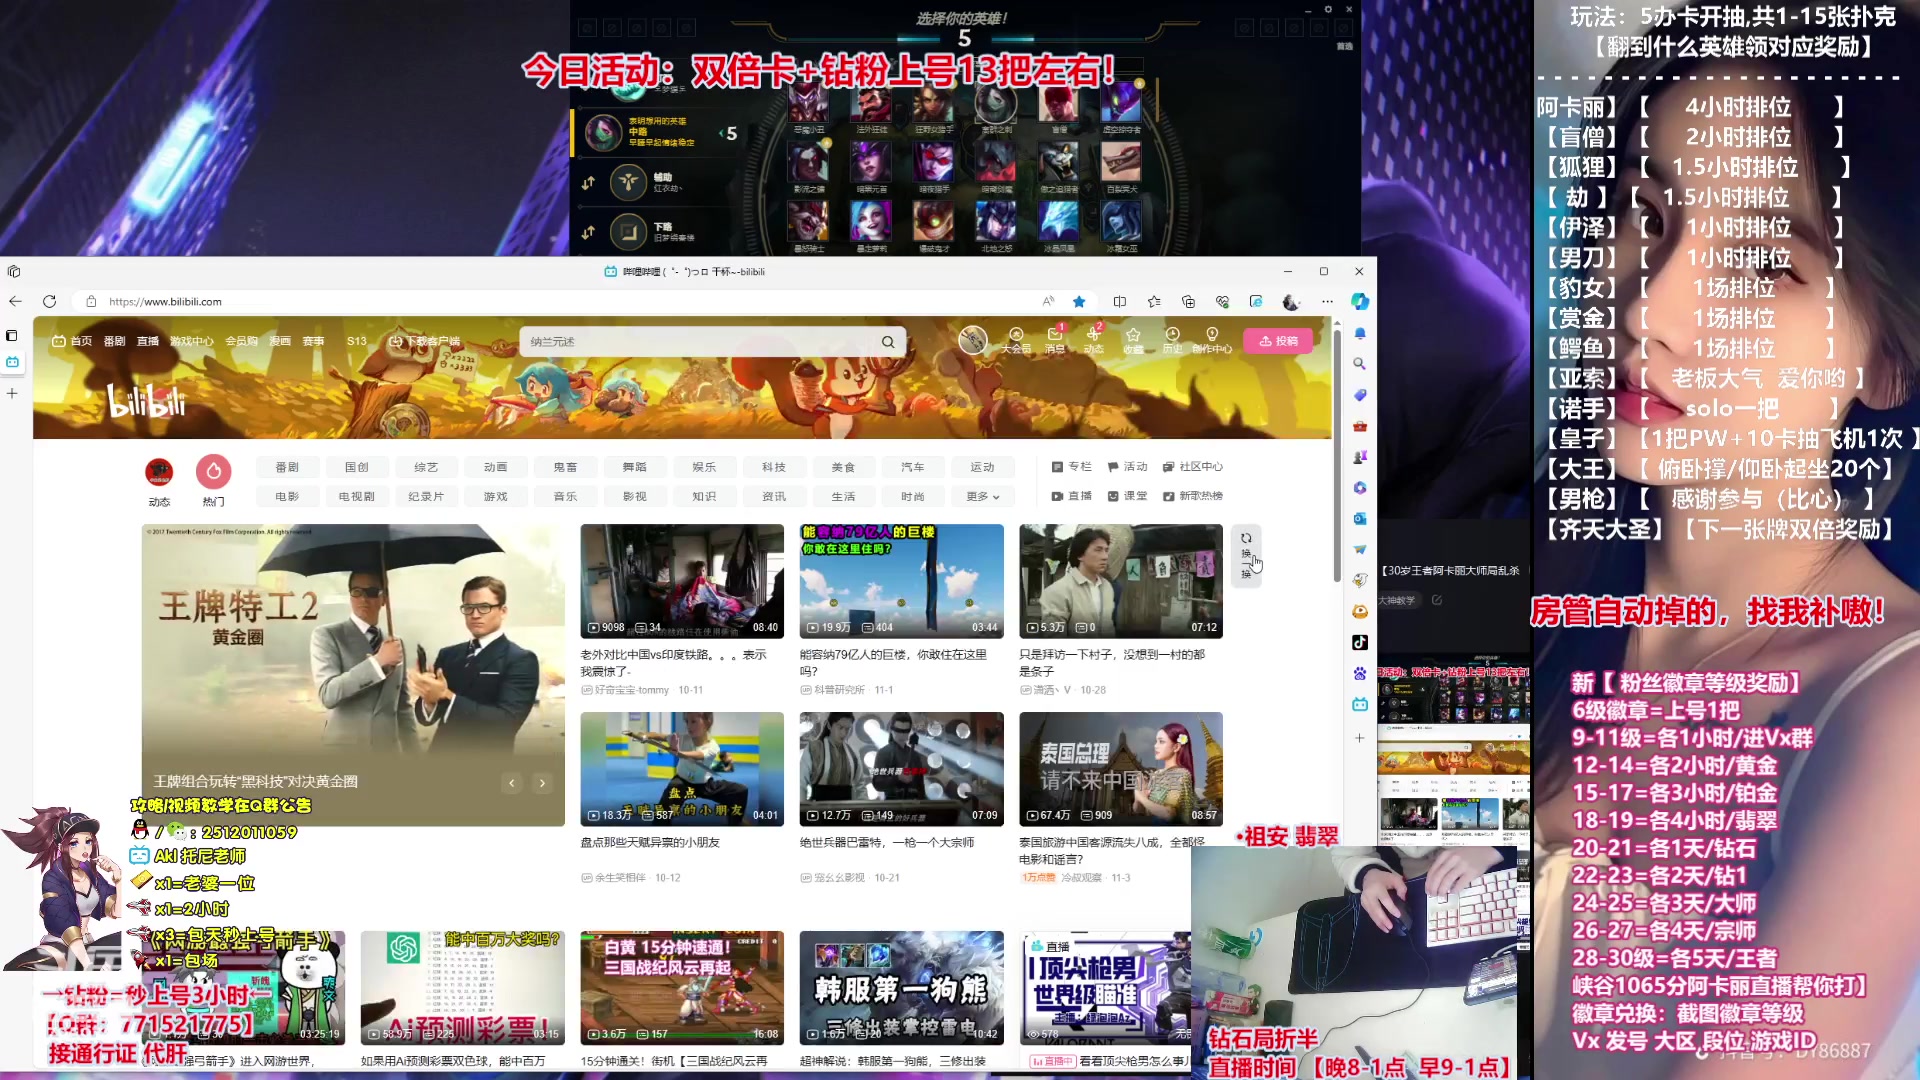The width and height of the screenshot is (1920, 1080).
Task: Toggle the blue favorite star in address bar
Action: tap(1079, 301)
